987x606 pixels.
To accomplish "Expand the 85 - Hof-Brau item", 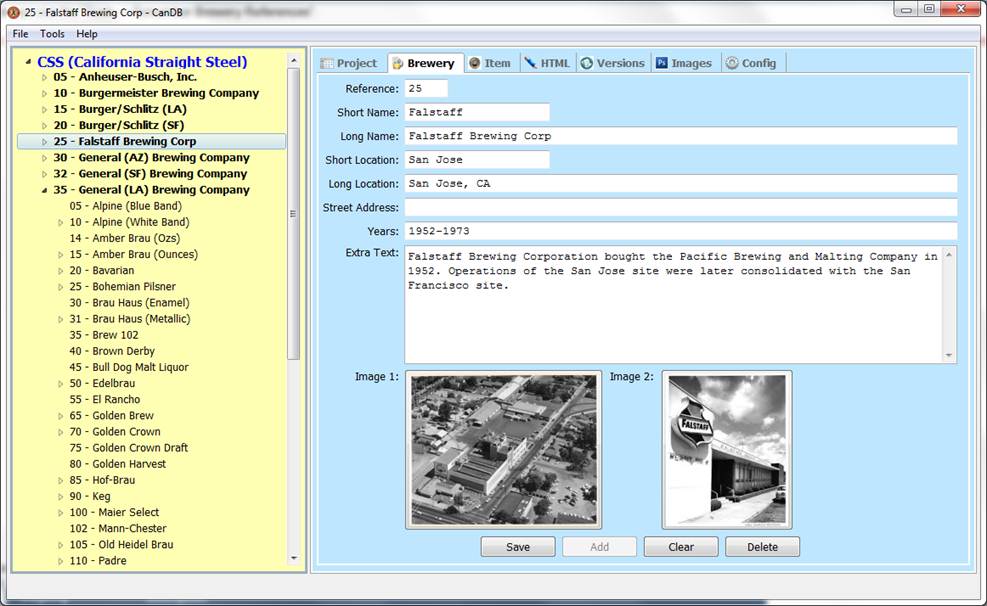I will (x=60, y=481).
